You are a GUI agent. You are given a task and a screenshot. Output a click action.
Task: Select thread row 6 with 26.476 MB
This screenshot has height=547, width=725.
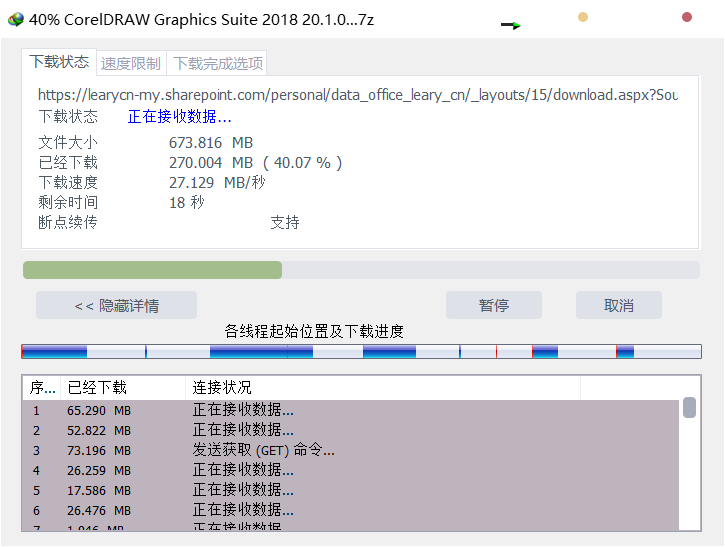coord(350,510)
